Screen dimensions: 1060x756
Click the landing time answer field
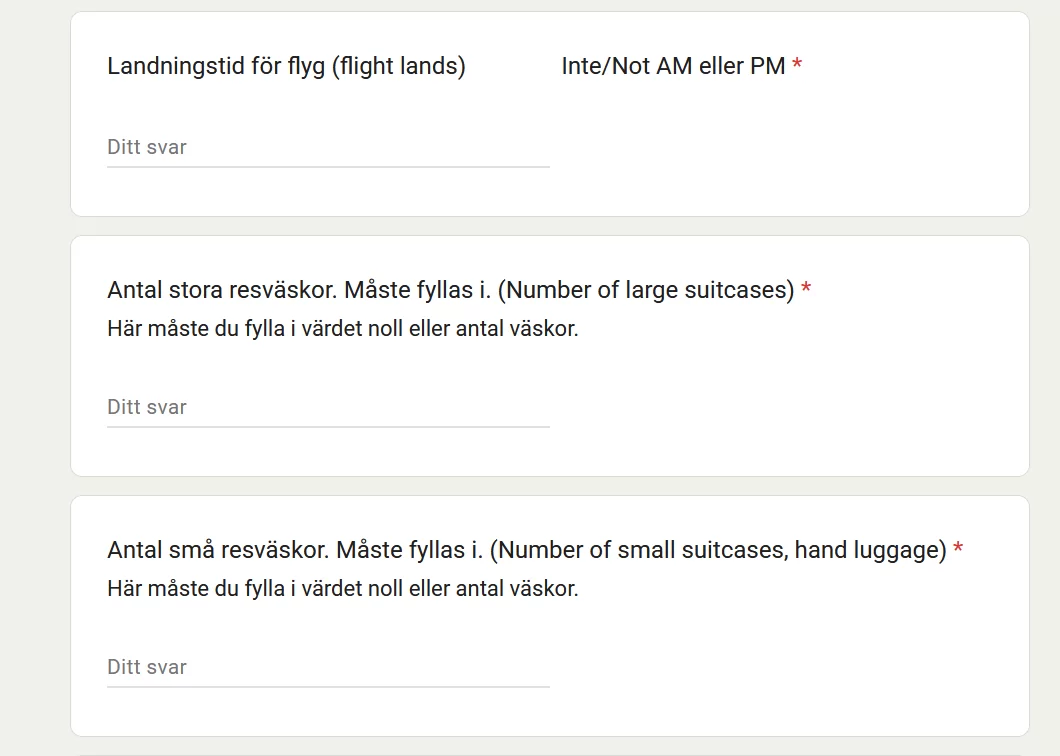(328, 148)
